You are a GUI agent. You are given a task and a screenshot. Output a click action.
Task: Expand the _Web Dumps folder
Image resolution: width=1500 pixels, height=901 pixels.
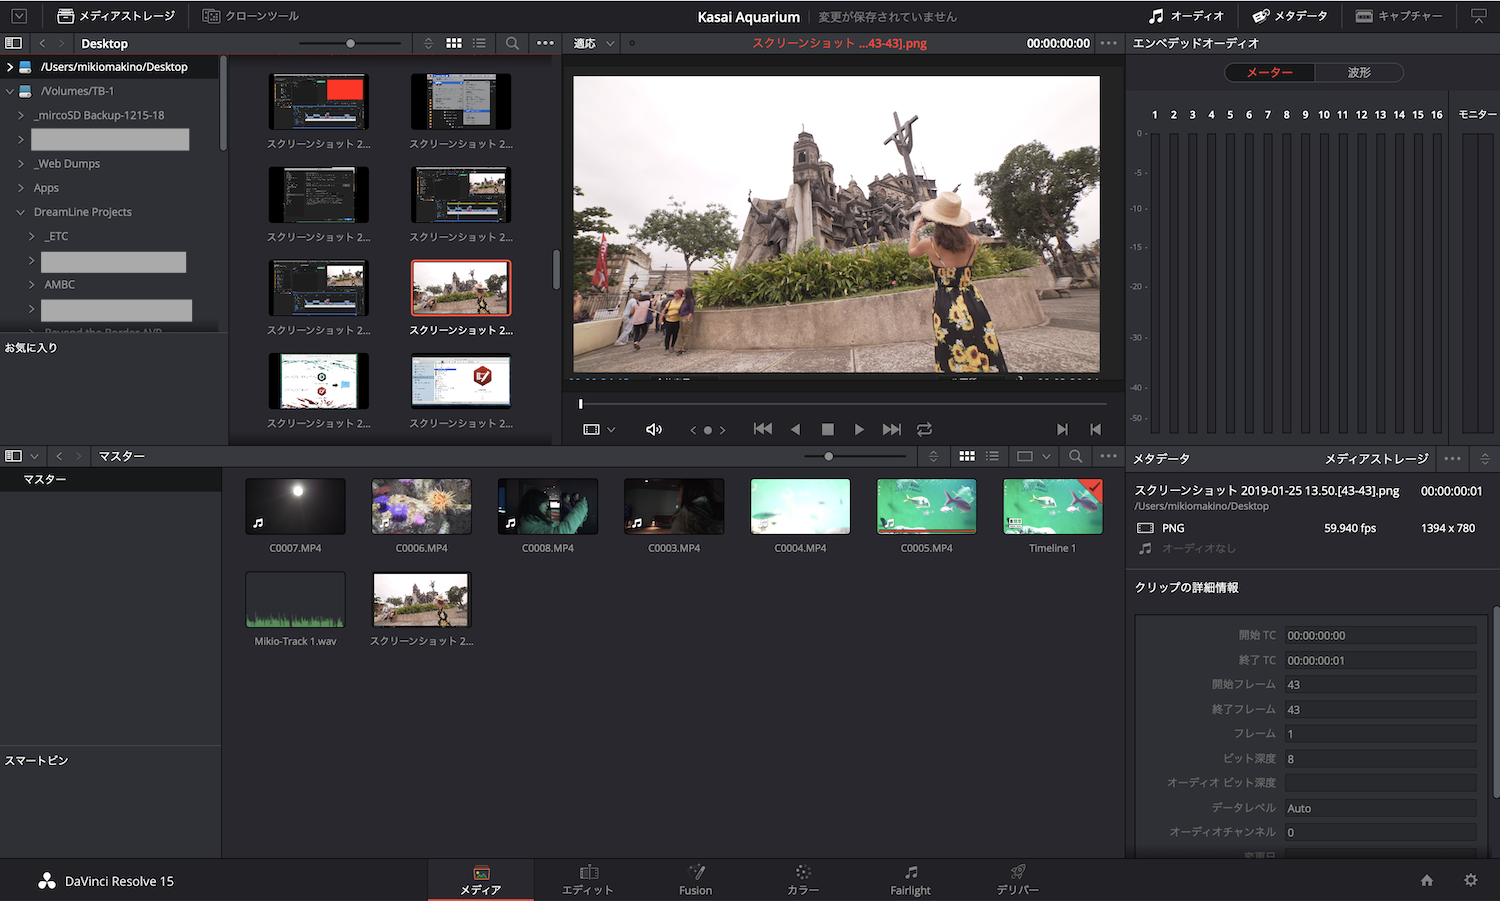pos(21,163)
